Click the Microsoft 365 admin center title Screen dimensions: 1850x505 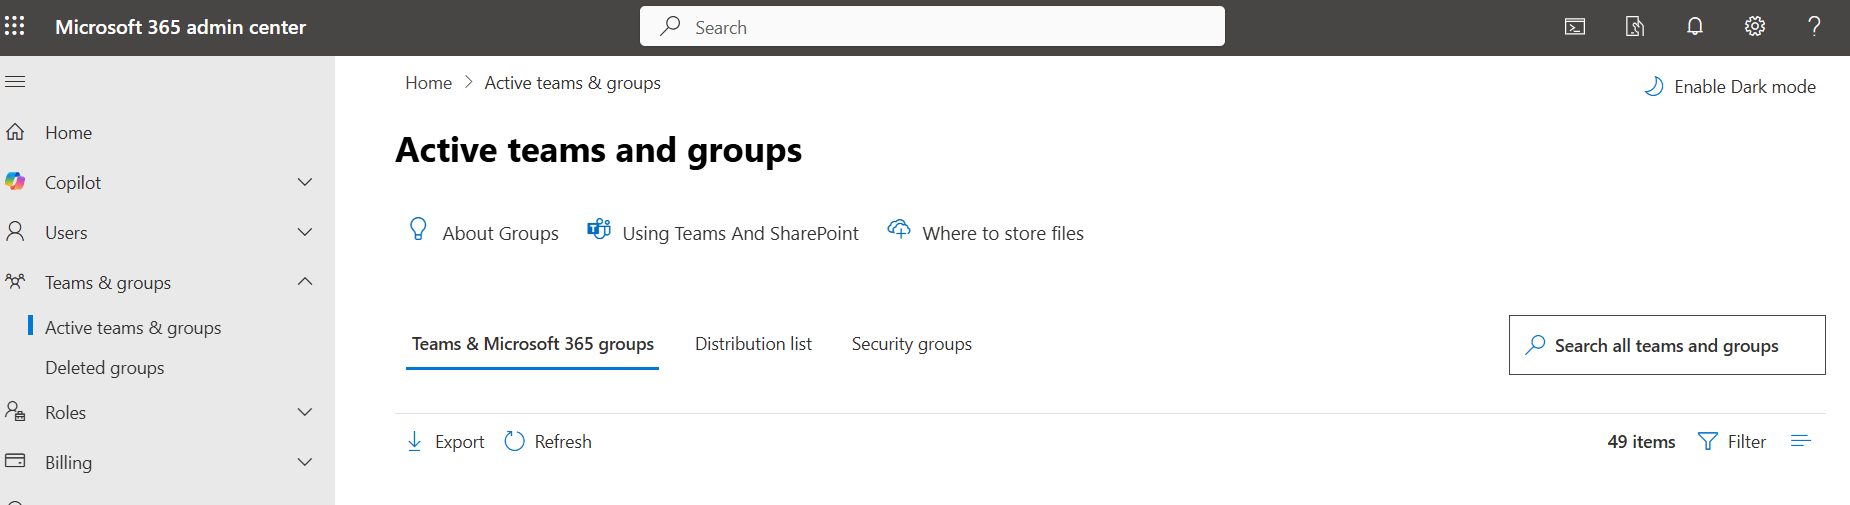pyautogui.click(x=180, y=27)
